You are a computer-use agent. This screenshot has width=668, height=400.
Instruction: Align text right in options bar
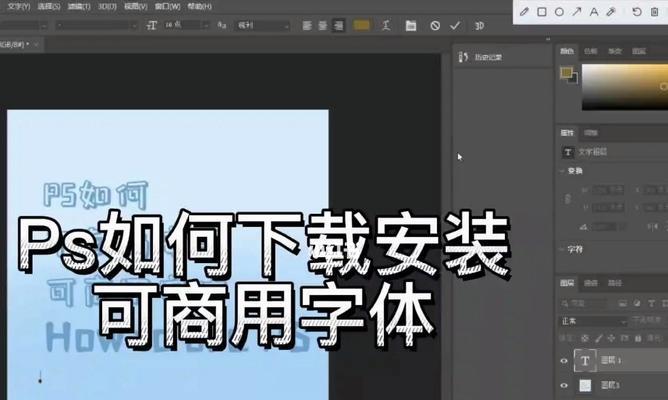[339, 26]
